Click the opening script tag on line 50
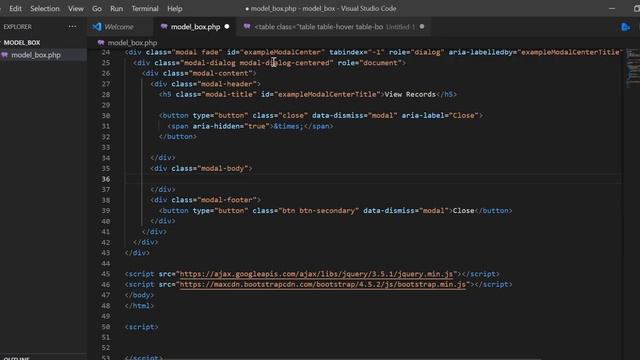 (x=142, y=327)
